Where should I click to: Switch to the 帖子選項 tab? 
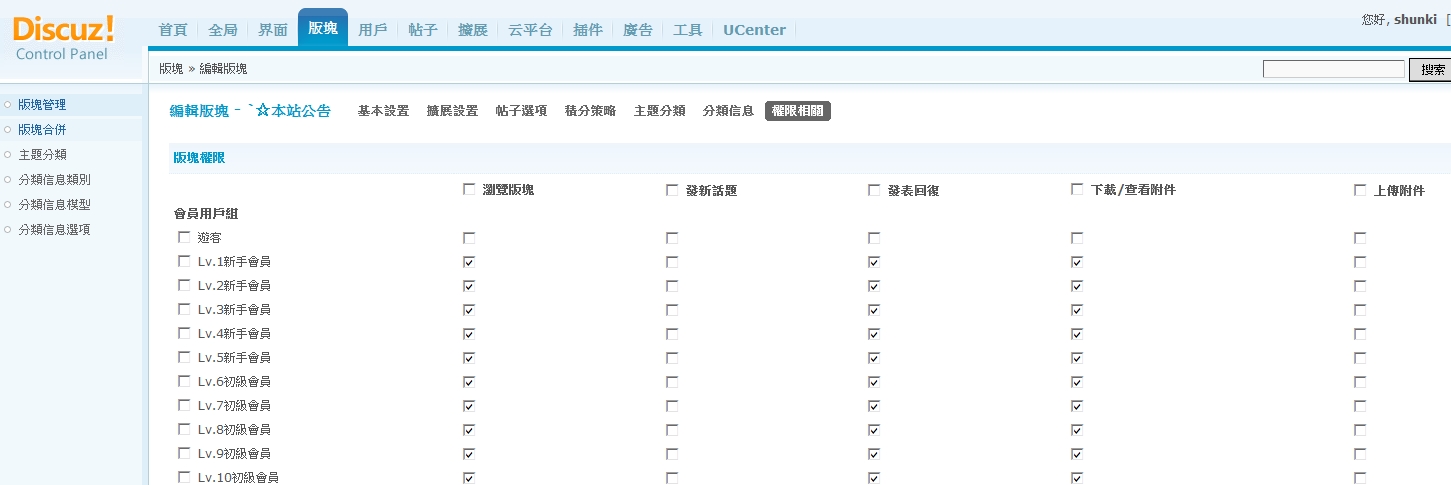pyautogui.click(x=521, y=111)
